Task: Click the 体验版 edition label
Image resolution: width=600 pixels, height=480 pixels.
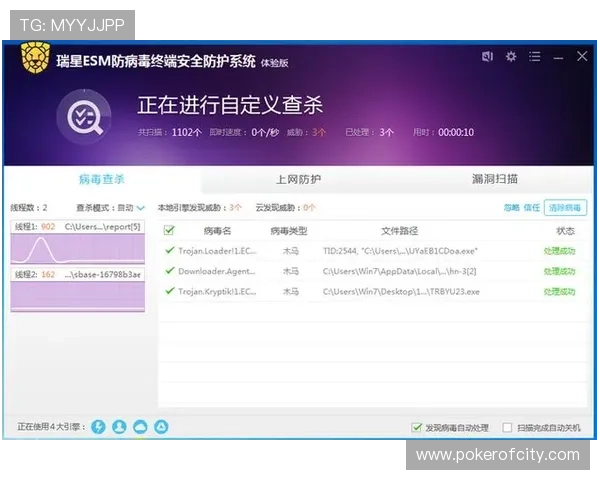Action: (274, 63)
